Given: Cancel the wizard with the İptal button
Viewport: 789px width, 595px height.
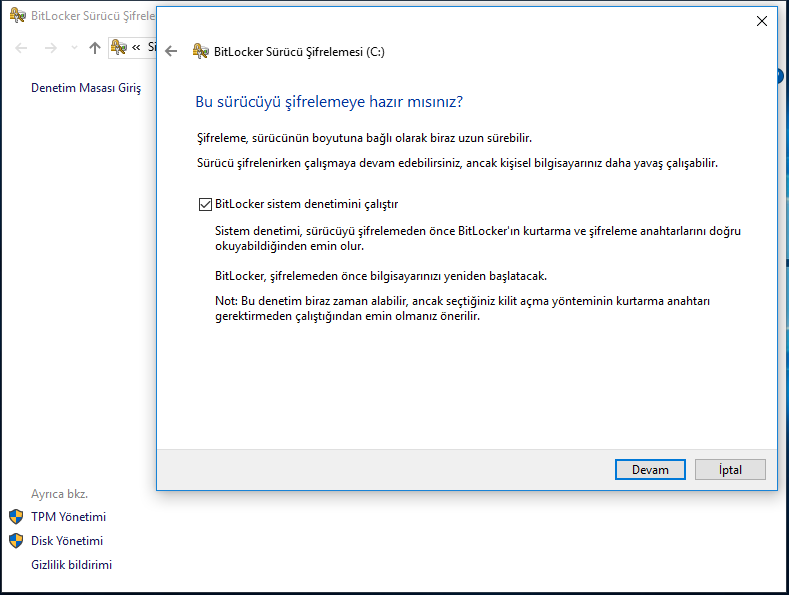Looking at the screenshot, I should pos(729,469).
